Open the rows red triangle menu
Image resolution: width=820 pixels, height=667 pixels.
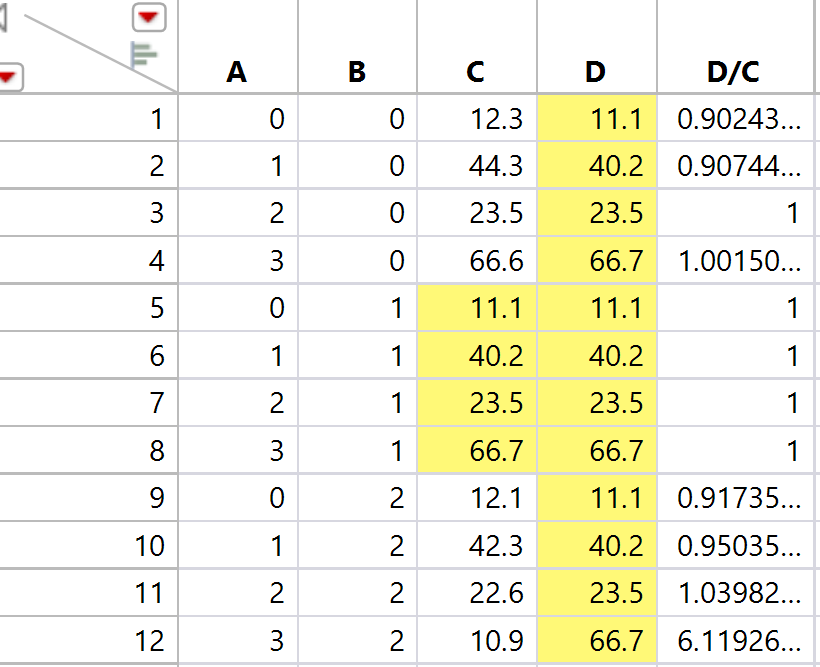point(9,77)
